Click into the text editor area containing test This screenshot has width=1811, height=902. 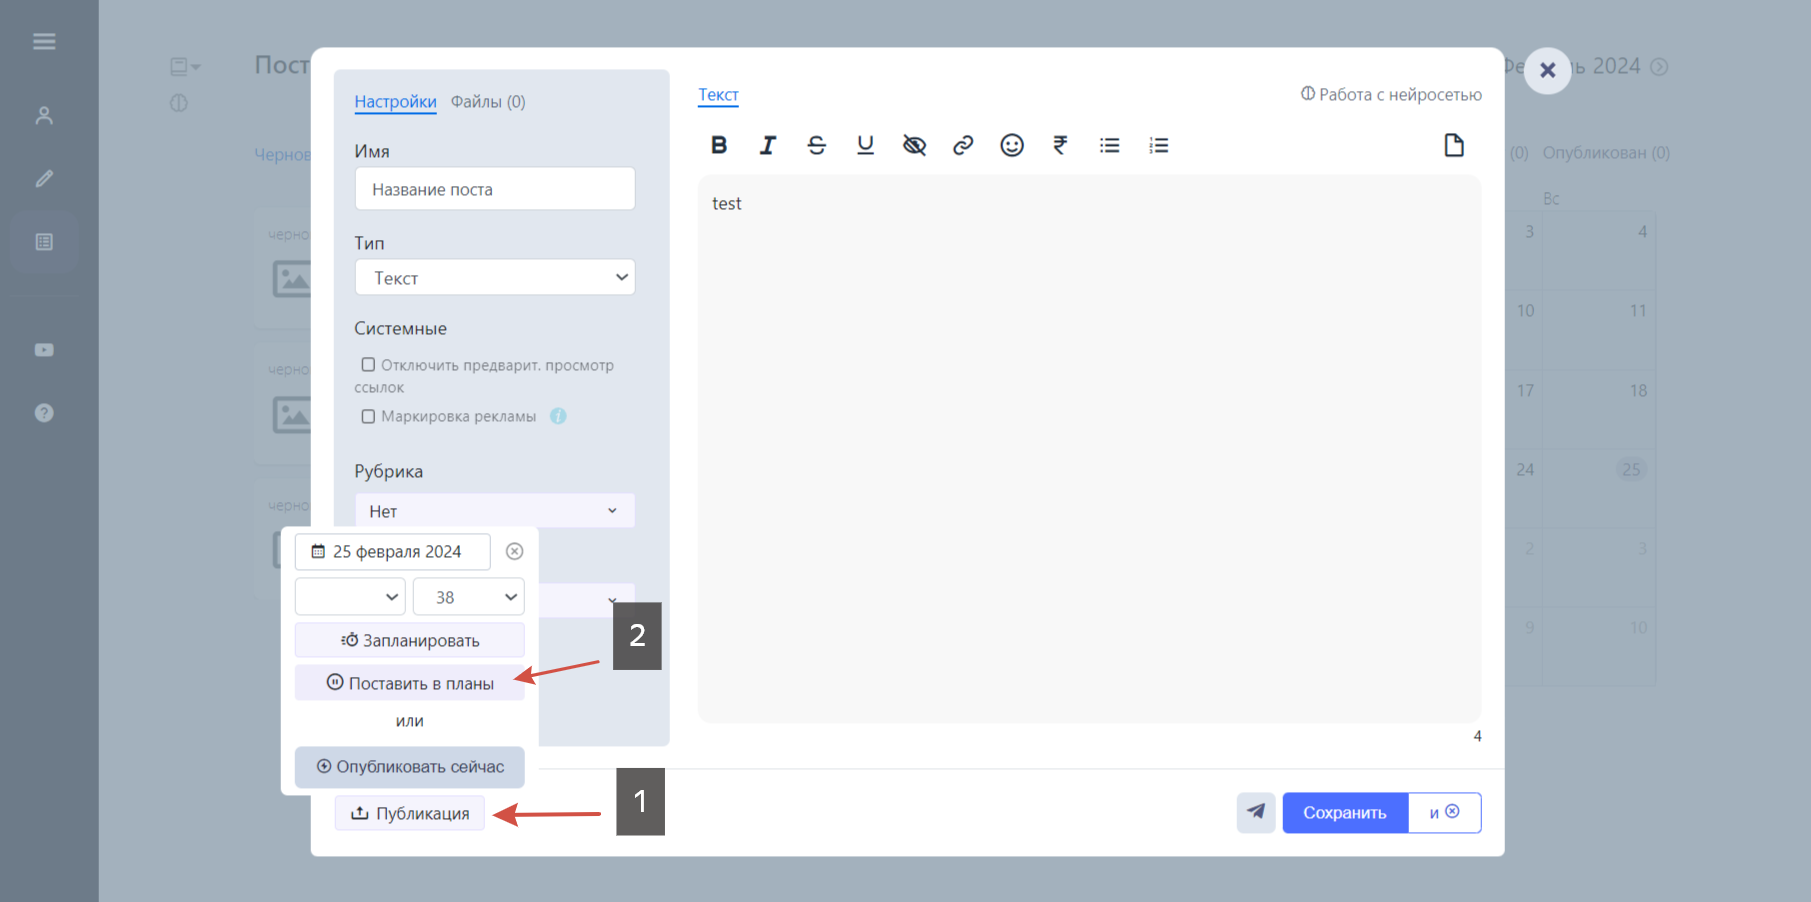pos(1089,449)
